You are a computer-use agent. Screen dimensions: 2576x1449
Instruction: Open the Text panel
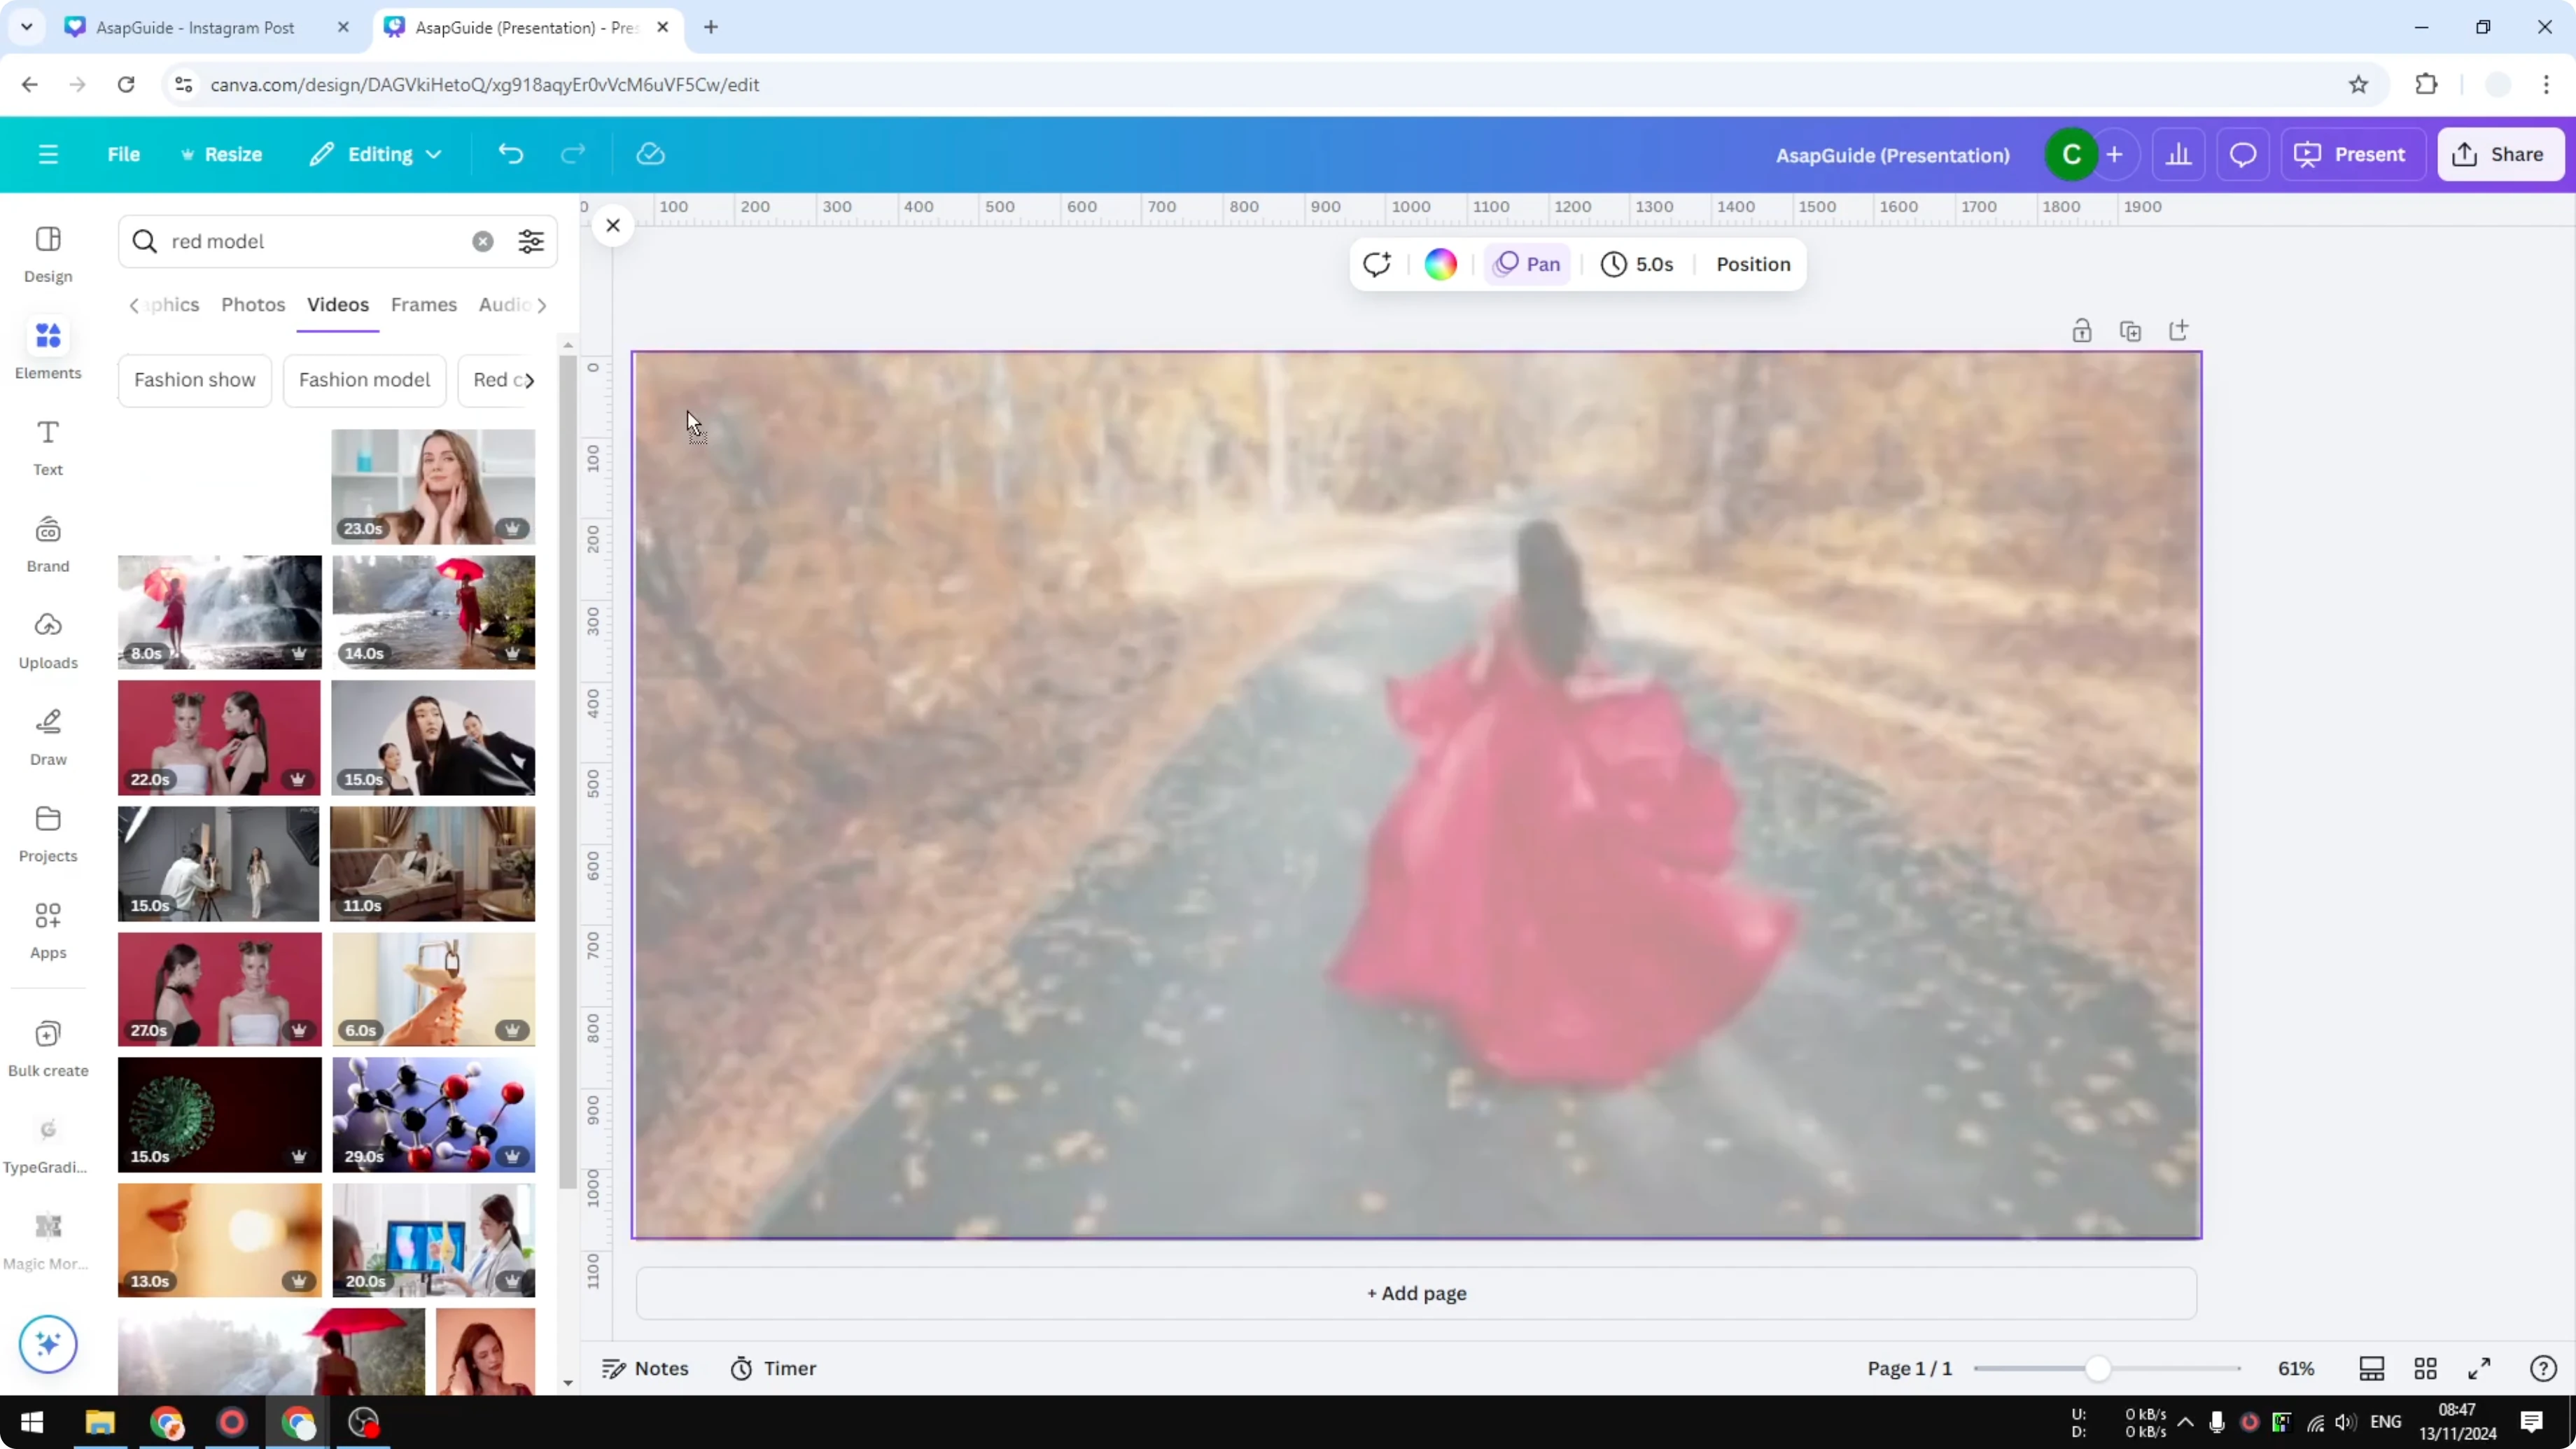coord(47,446)
